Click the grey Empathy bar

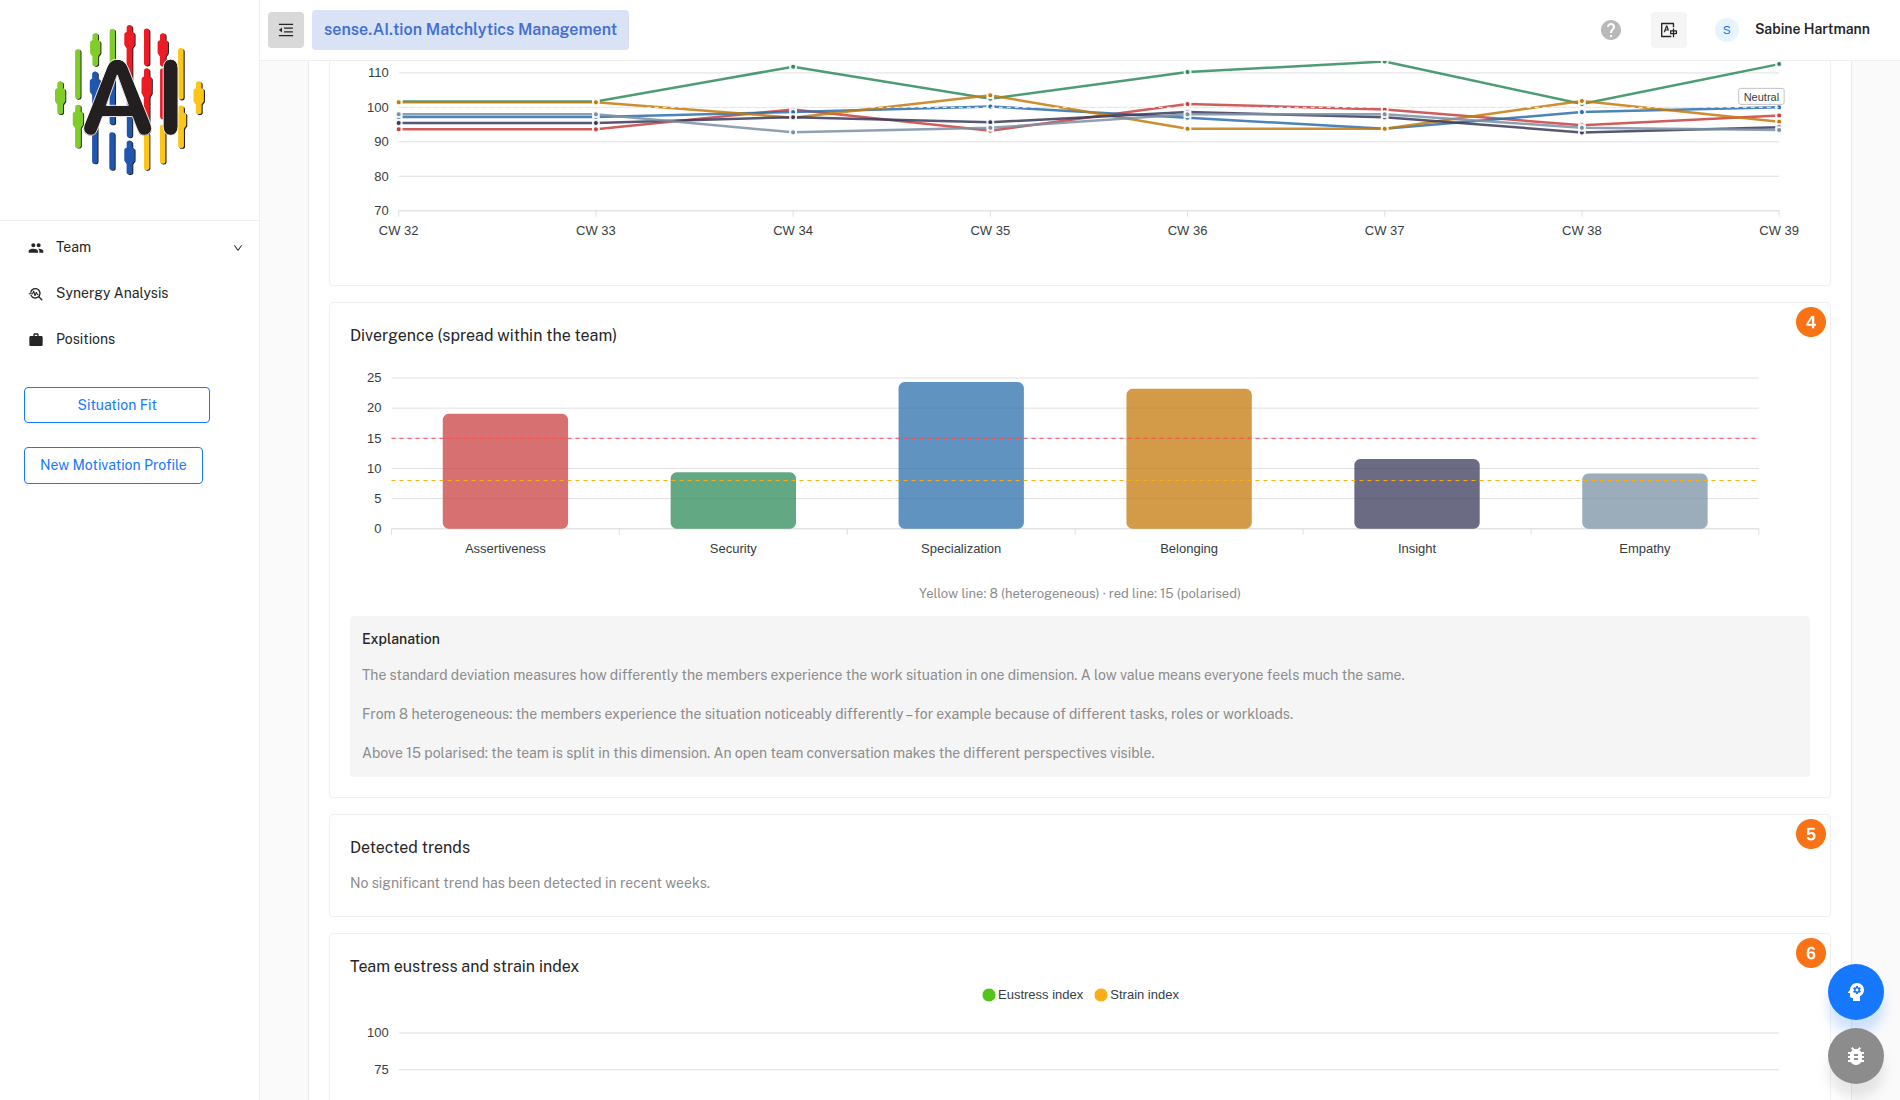point(1645,501)
